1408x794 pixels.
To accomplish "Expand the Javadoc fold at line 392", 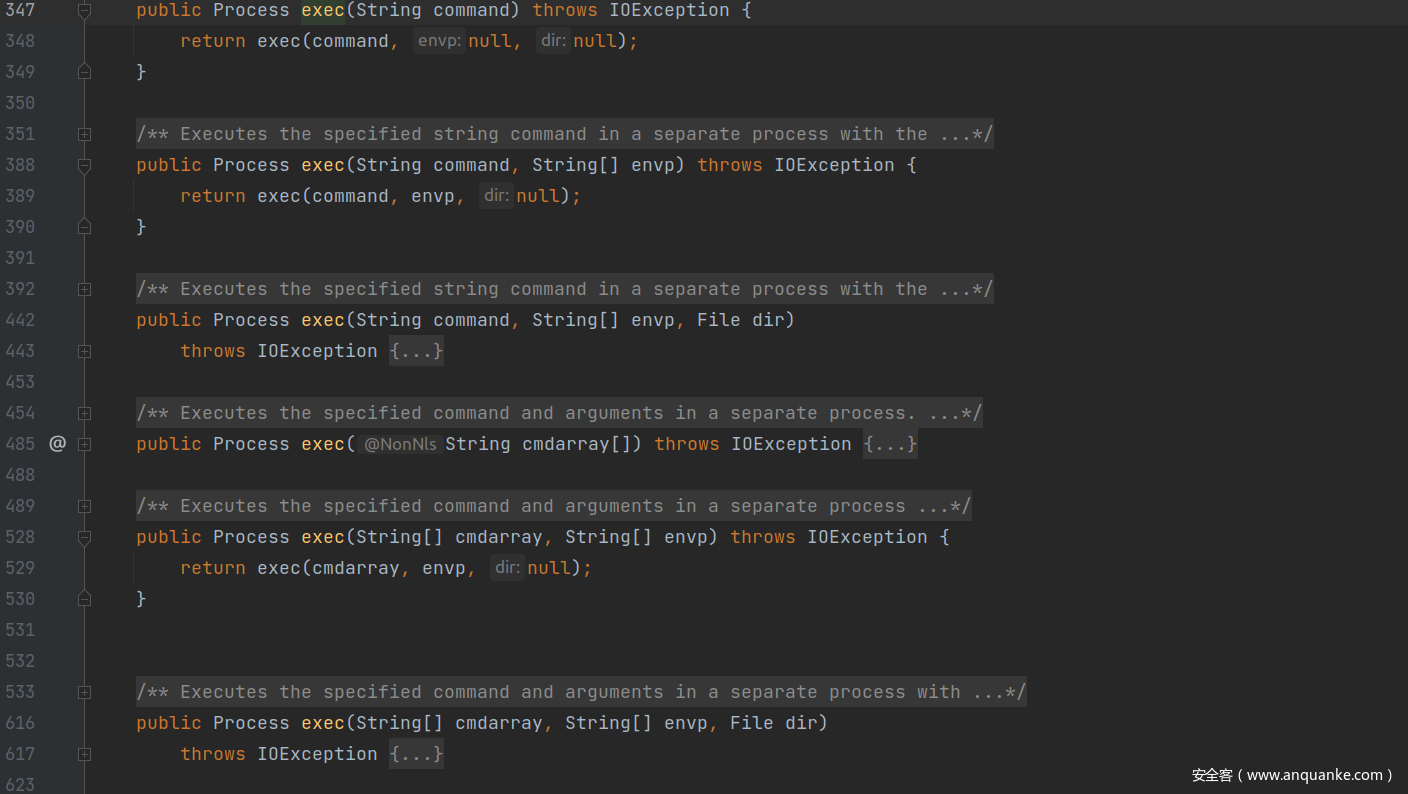I will click(x=84, y=289).
